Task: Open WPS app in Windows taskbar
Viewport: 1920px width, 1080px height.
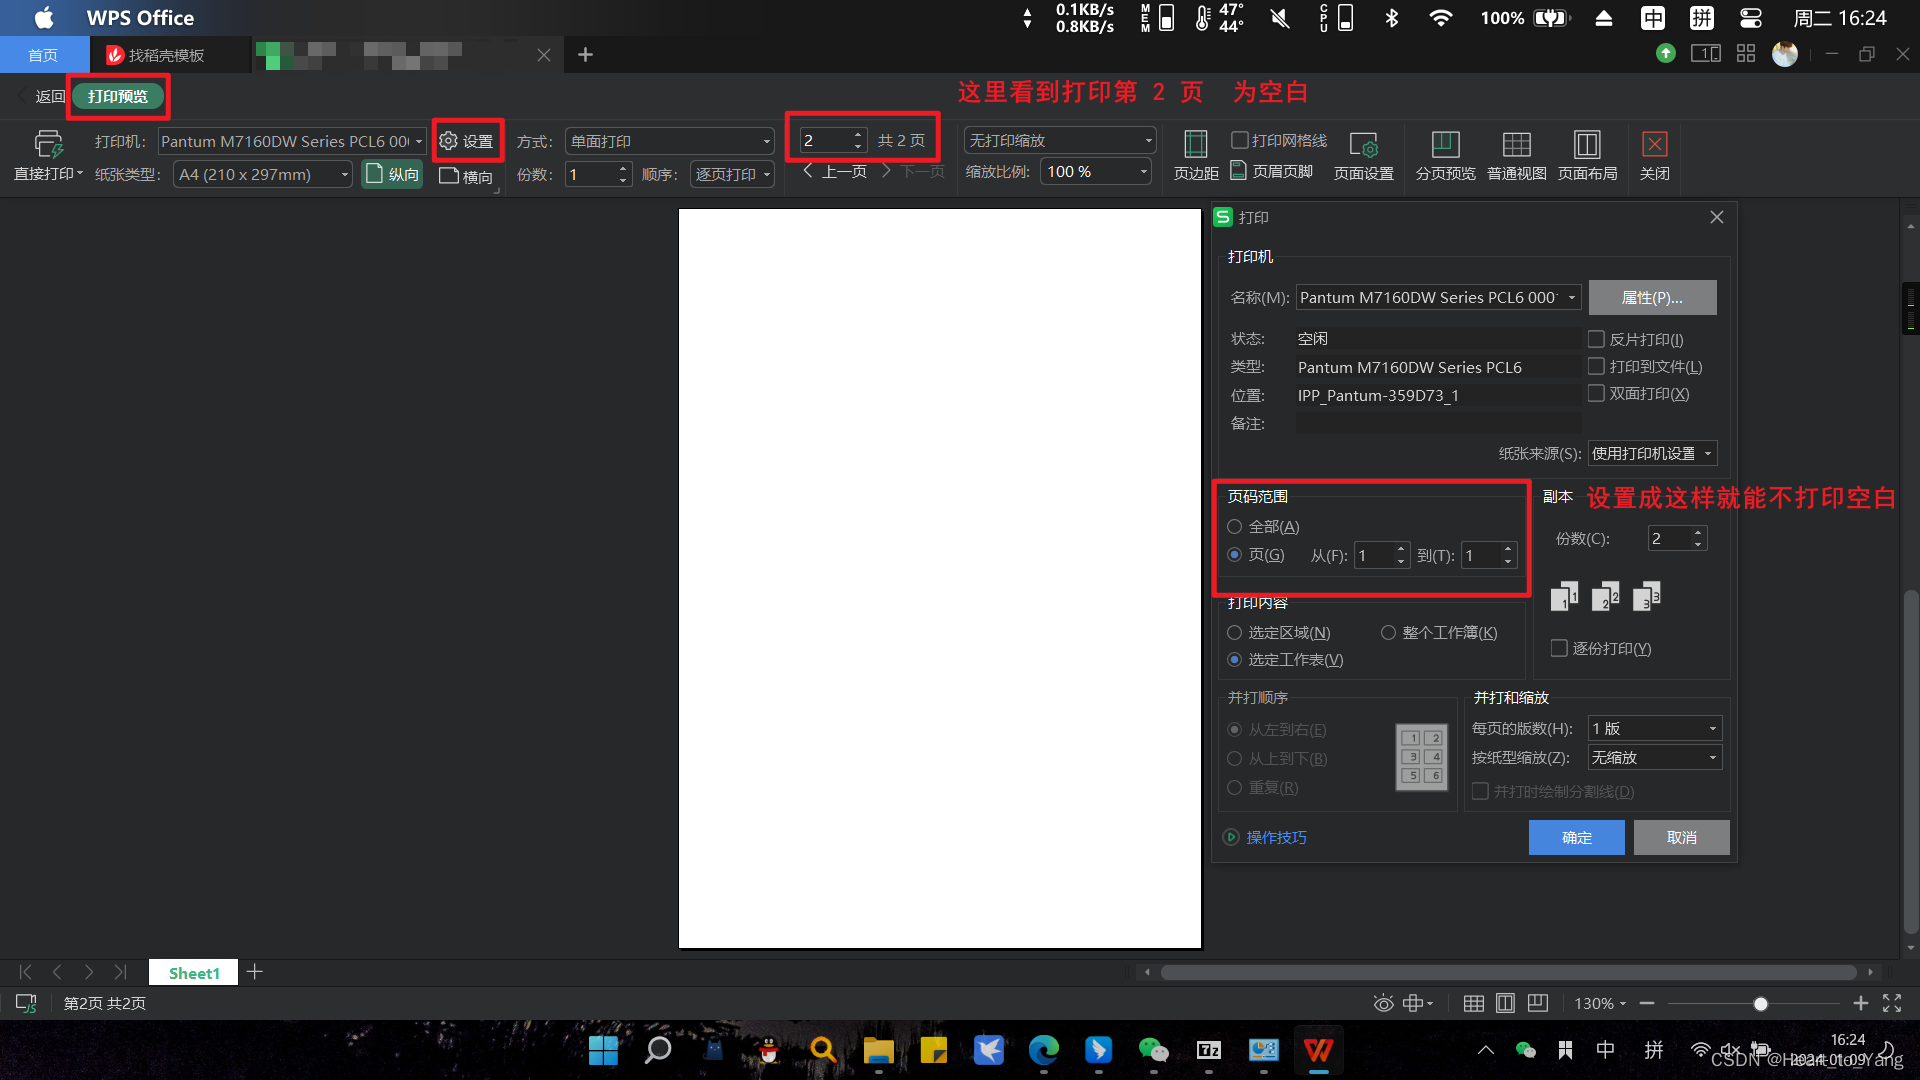Action: click(x=1318, y=1050)
